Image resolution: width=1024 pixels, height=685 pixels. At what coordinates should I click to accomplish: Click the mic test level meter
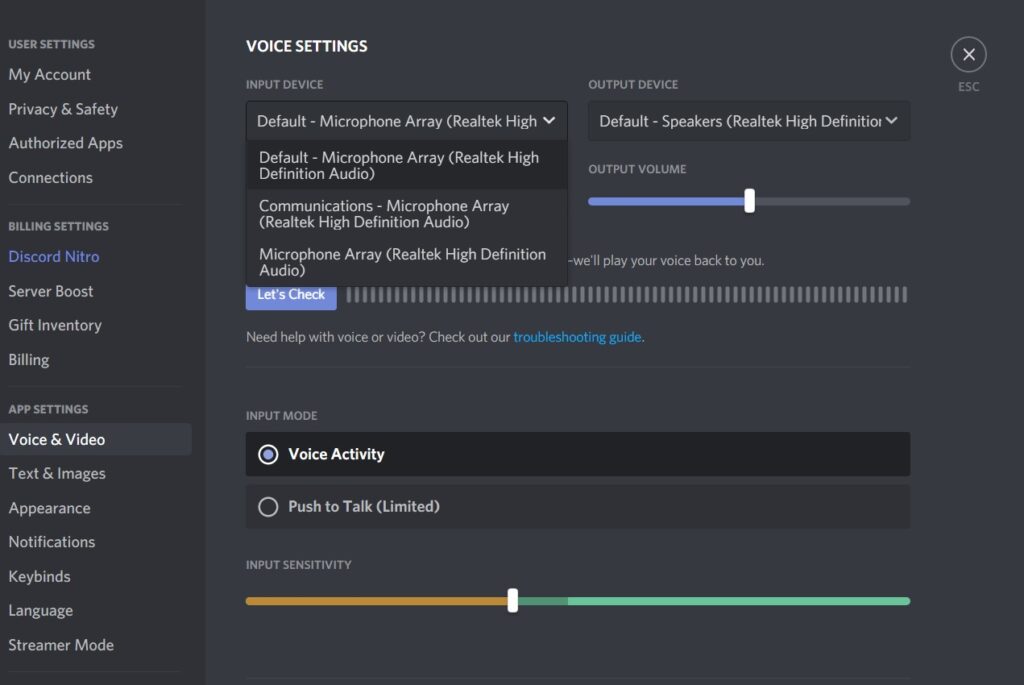[627, 295]
